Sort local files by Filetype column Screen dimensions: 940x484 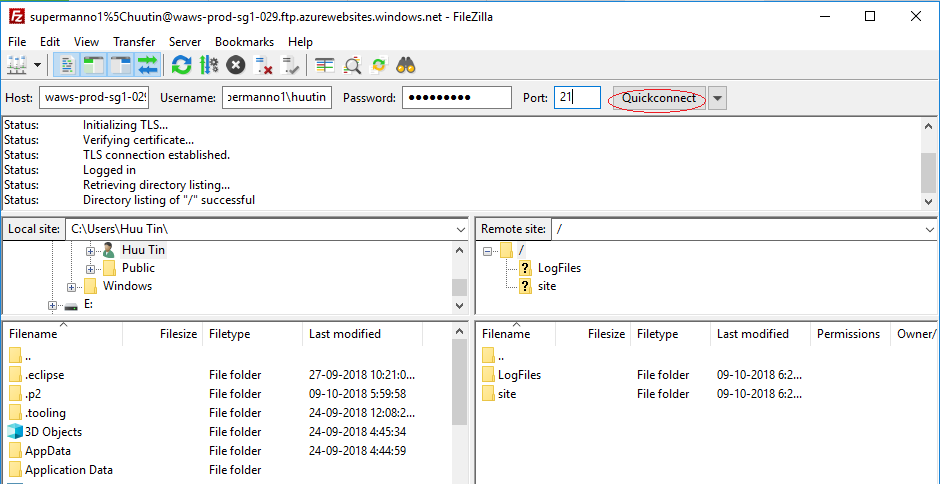pos(254,334)
